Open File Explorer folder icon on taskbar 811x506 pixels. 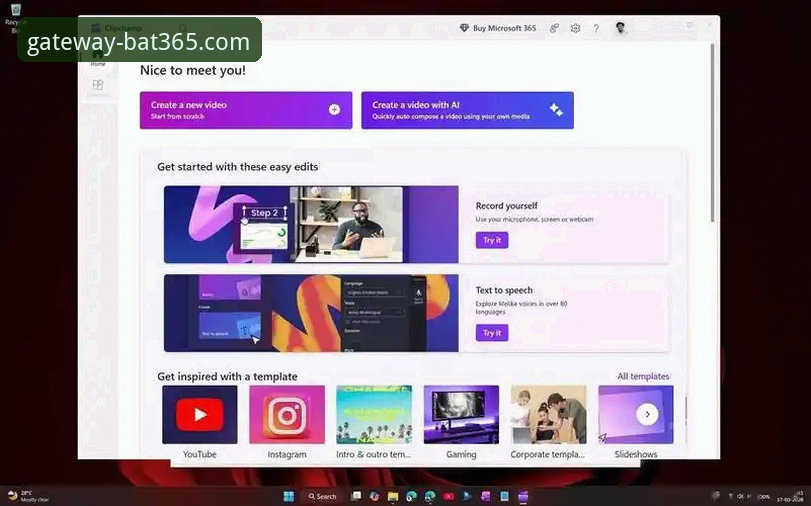pyautogui.click(x=393, y=496)
